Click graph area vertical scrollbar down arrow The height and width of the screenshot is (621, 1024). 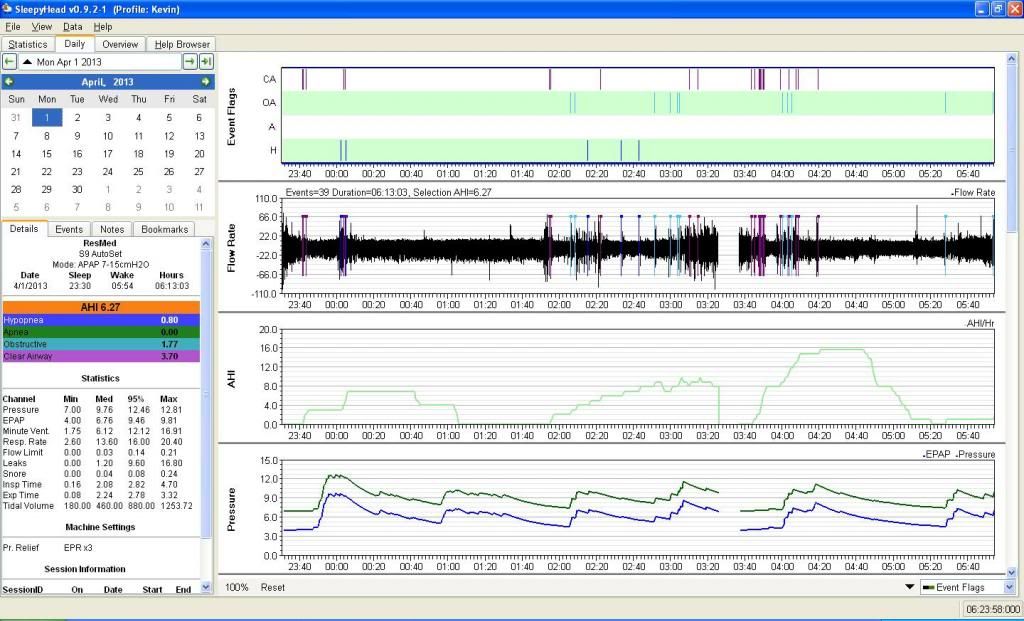tap(1012, 572)
